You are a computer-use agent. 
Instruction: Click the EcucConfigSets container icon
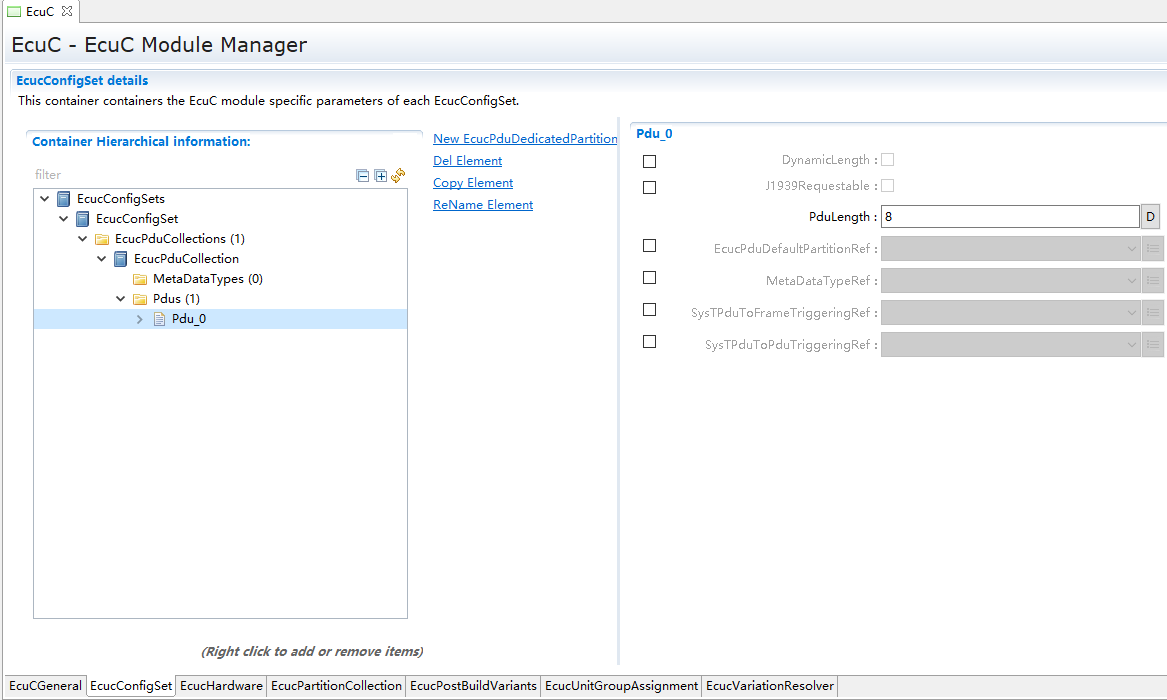(64, 199)
